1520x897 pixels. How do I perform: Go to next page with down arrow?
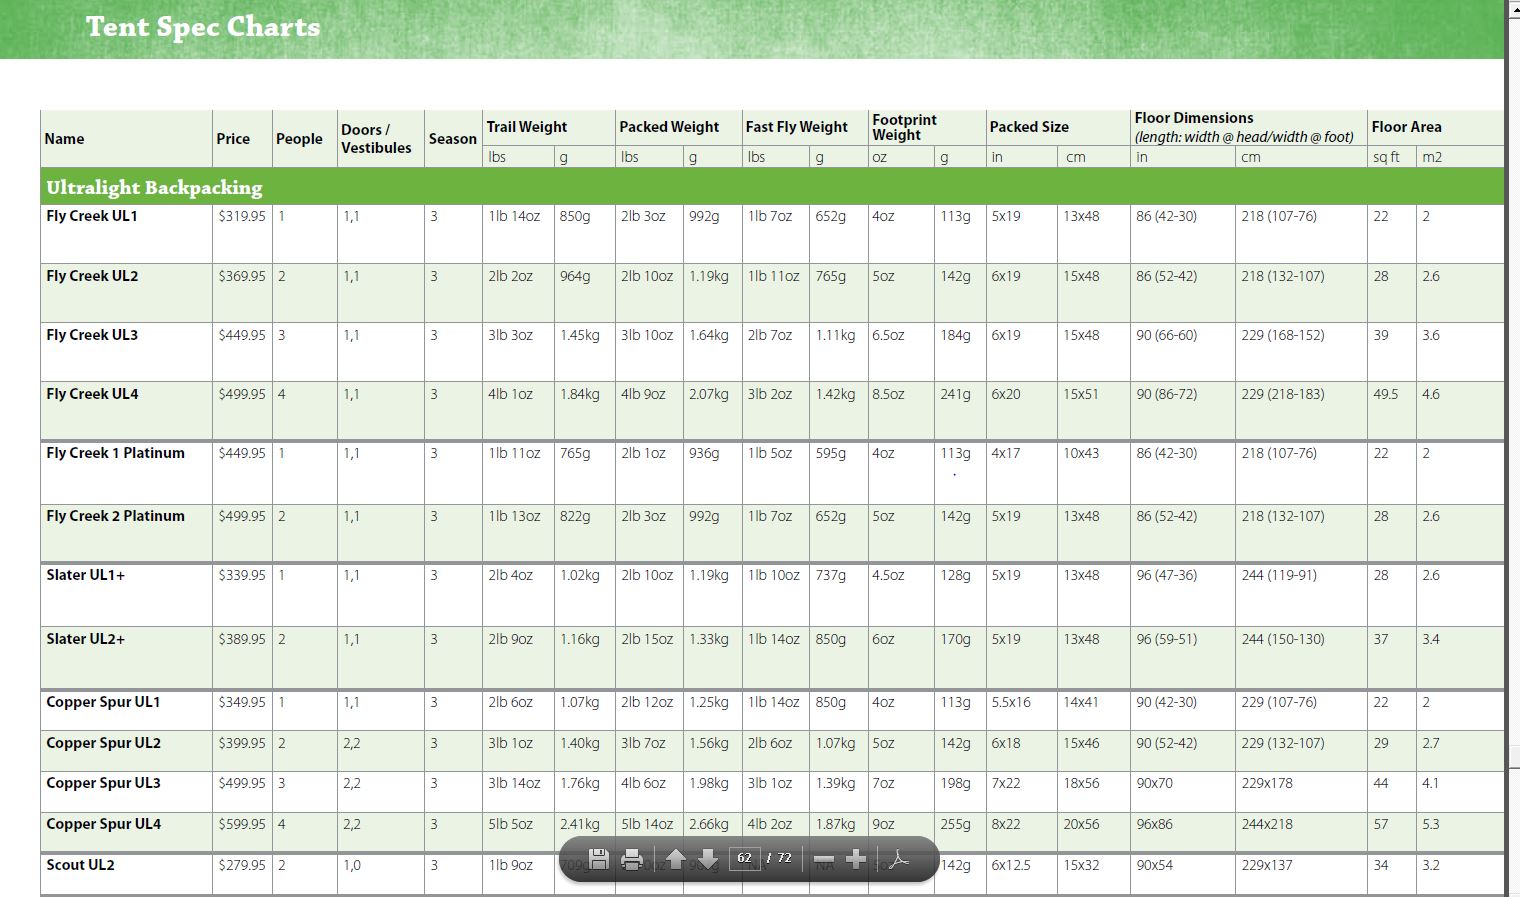click(707, 859)
